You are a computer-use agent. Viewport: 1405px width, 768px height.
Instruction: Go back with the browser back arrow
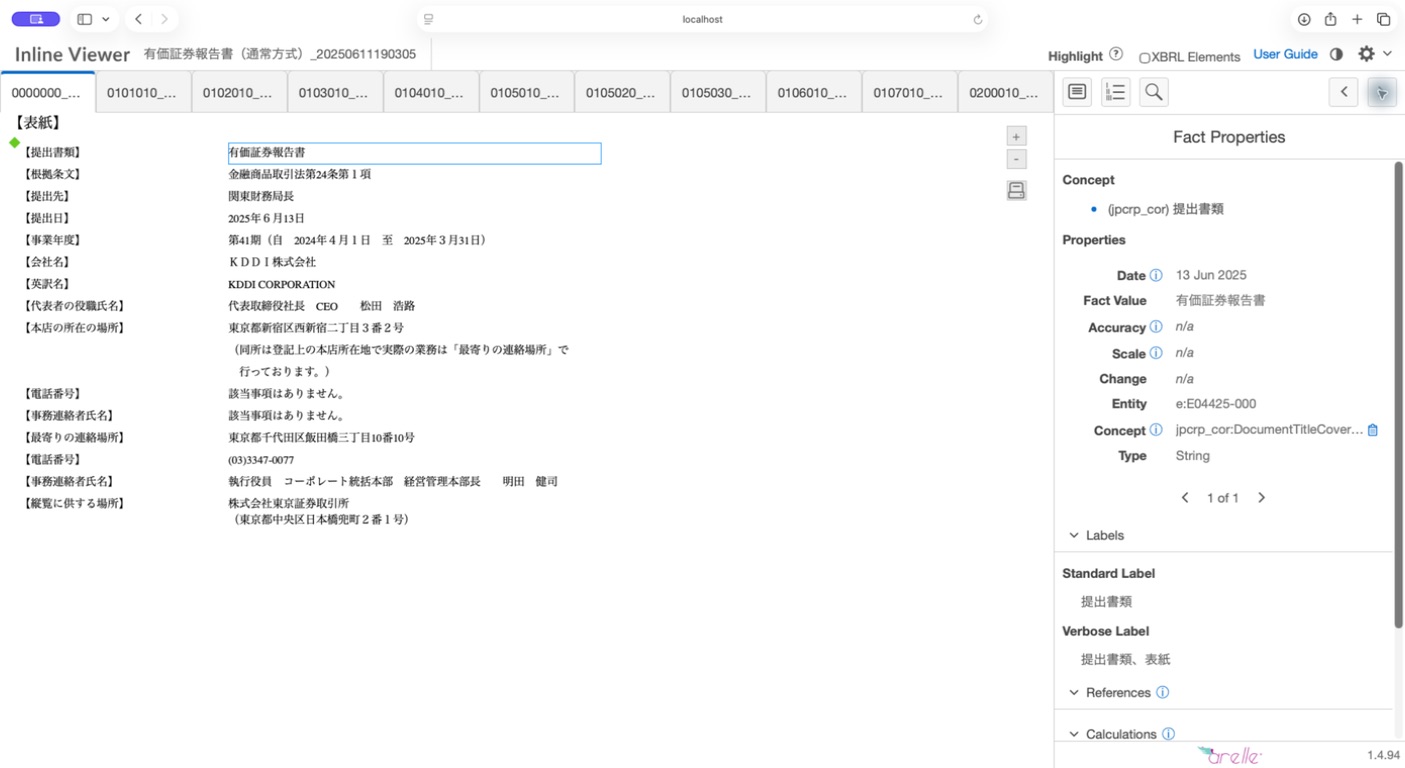point(138,19)
